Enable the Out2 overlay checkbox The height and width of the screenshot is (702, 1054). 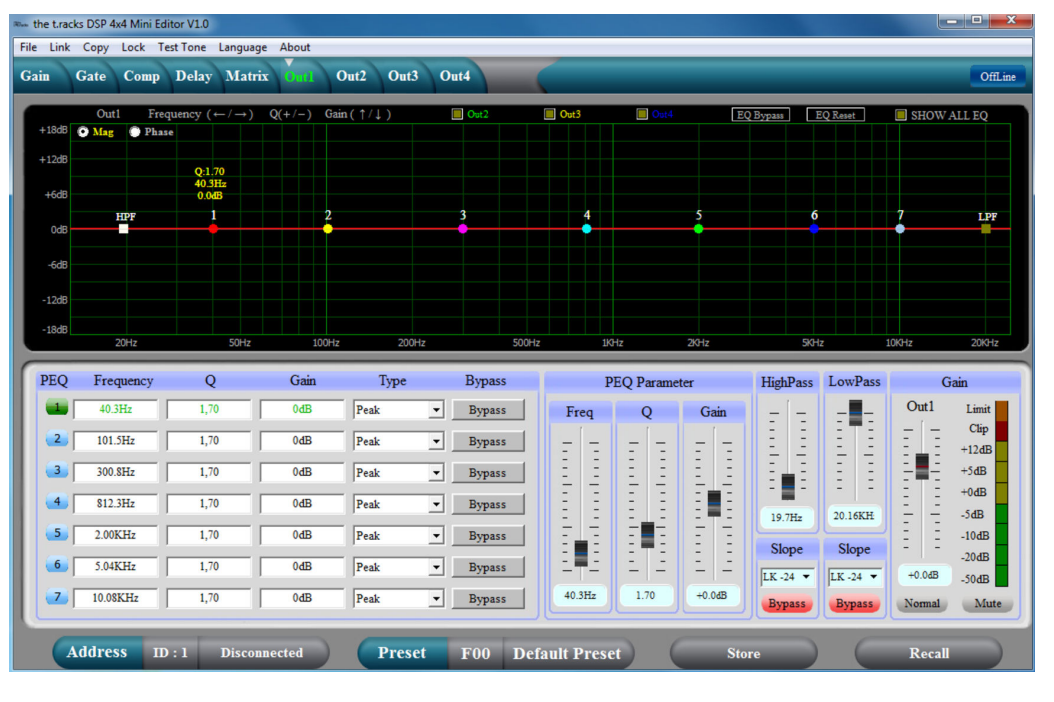click(x=458, y=114)
